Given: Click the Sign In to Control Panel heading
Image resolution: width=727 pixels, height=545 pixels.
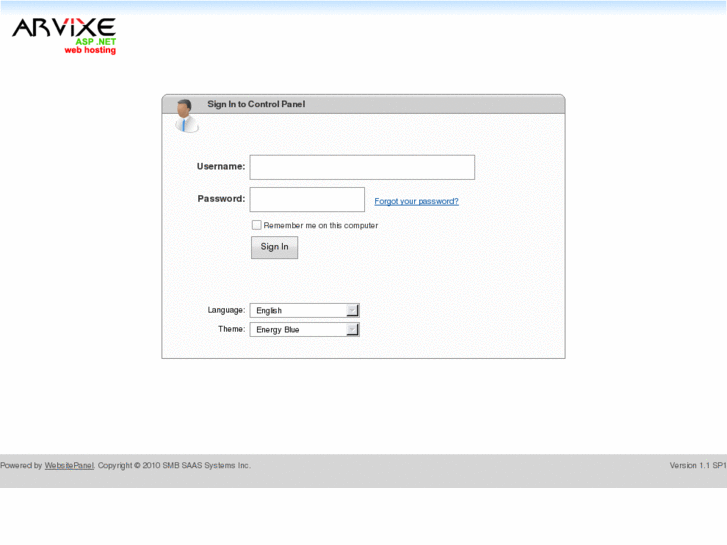Looking at the screenshot, I should [x=256, y=104].
